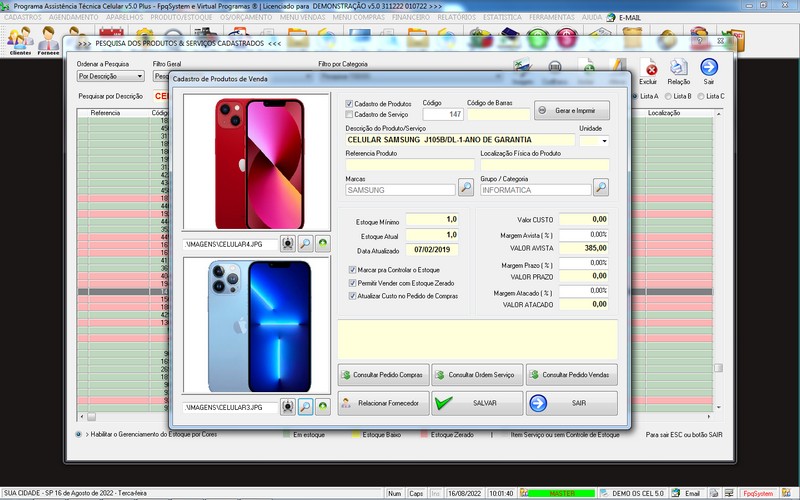This screenshot has height=500, width=800.
Task: Uncheck Marcar pra Controlar o Estoque
Action: tap(353, 270)
